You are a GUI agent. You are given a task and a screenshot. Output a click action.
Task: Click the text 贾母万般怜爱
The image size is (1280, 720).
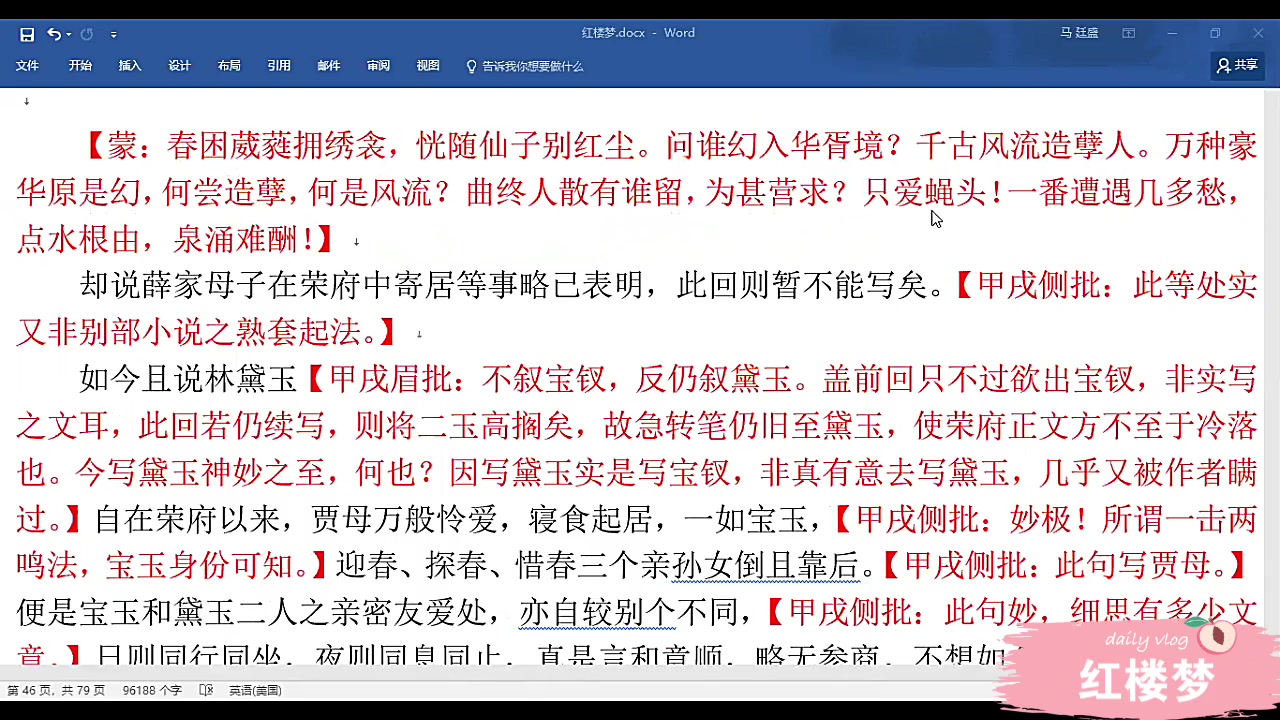[x=403, y=519]
